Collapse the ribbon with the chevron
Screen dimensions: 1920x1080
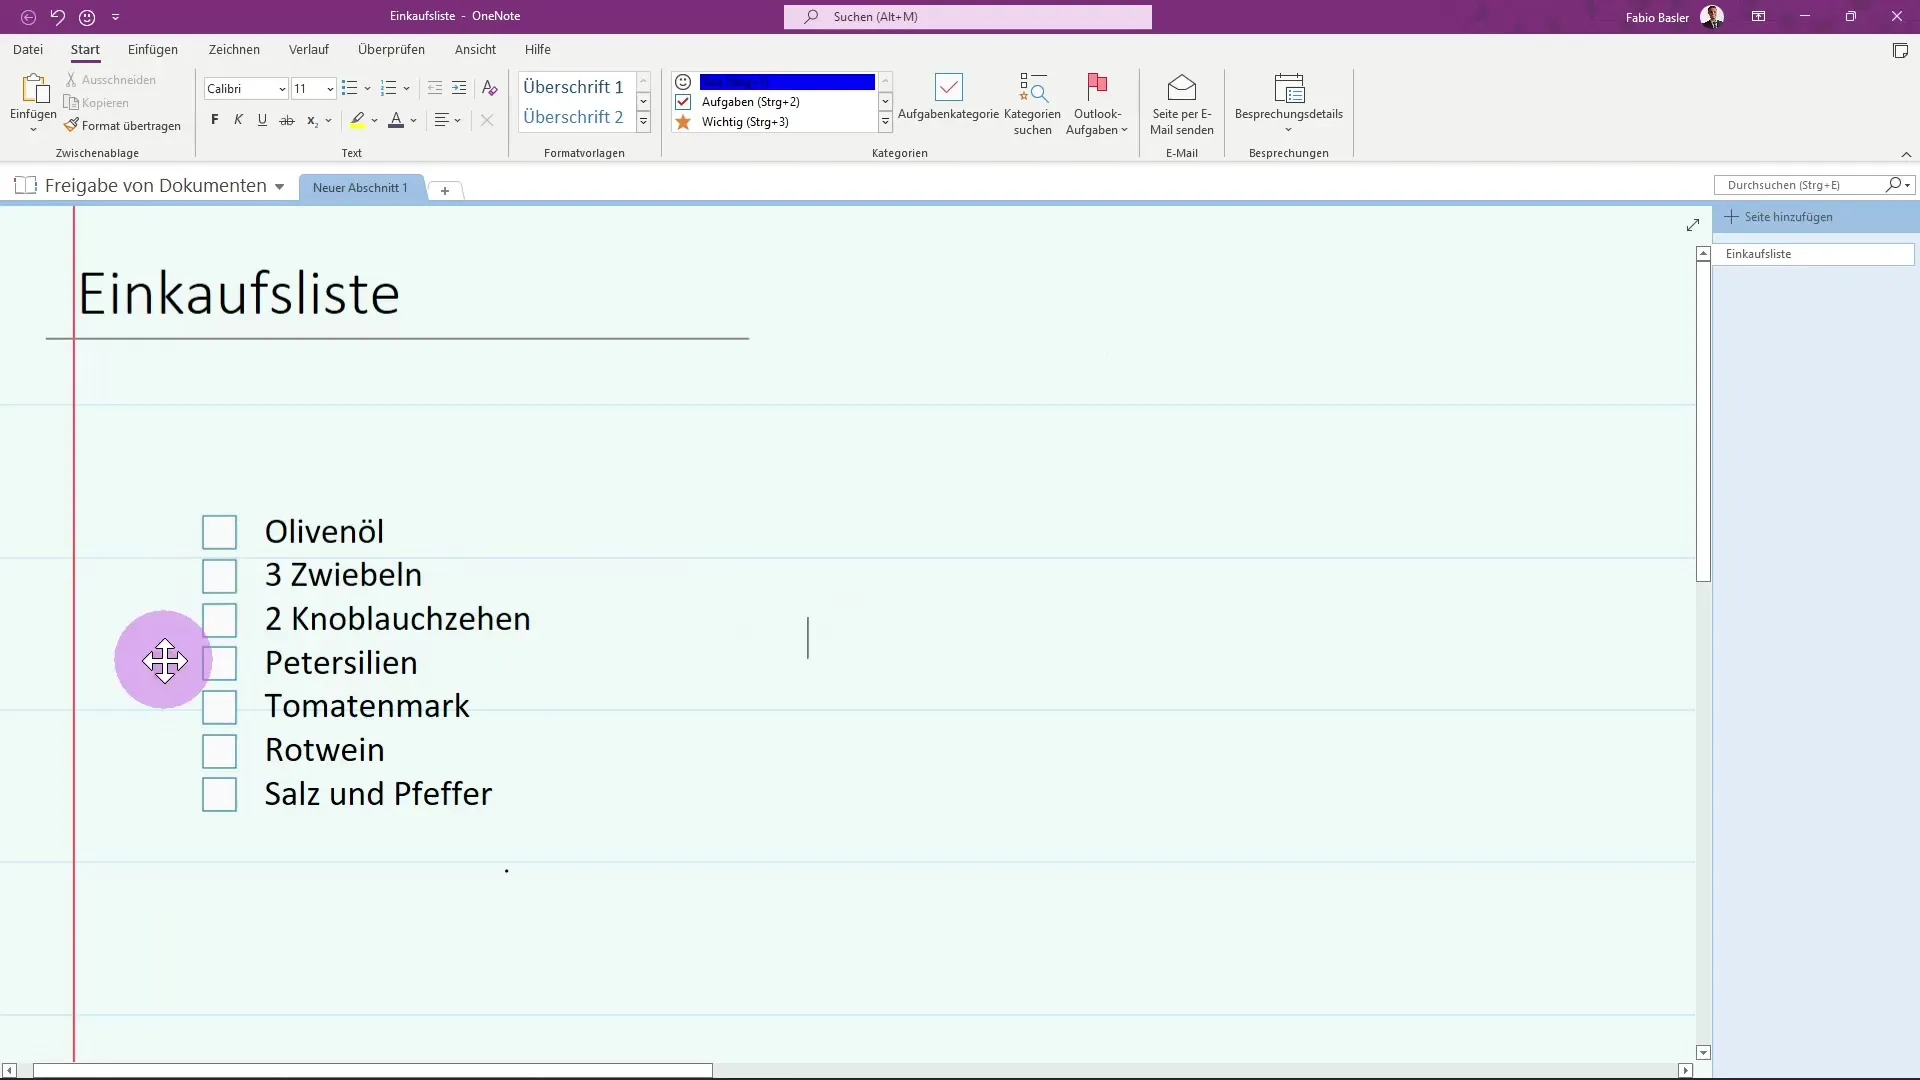pyautogui.click(x=1906, y=154)
